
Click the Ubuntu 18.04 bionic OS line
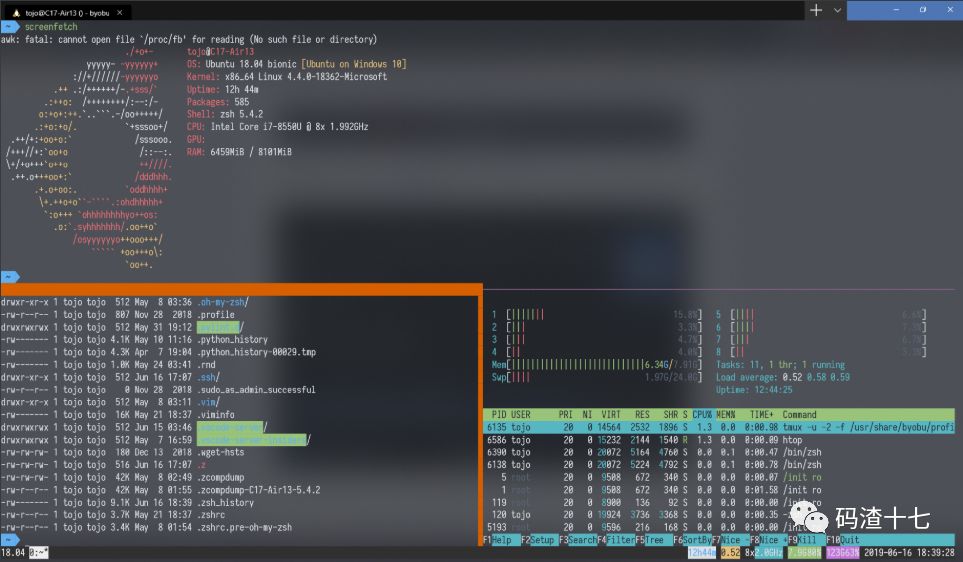[x=297, y=64]
